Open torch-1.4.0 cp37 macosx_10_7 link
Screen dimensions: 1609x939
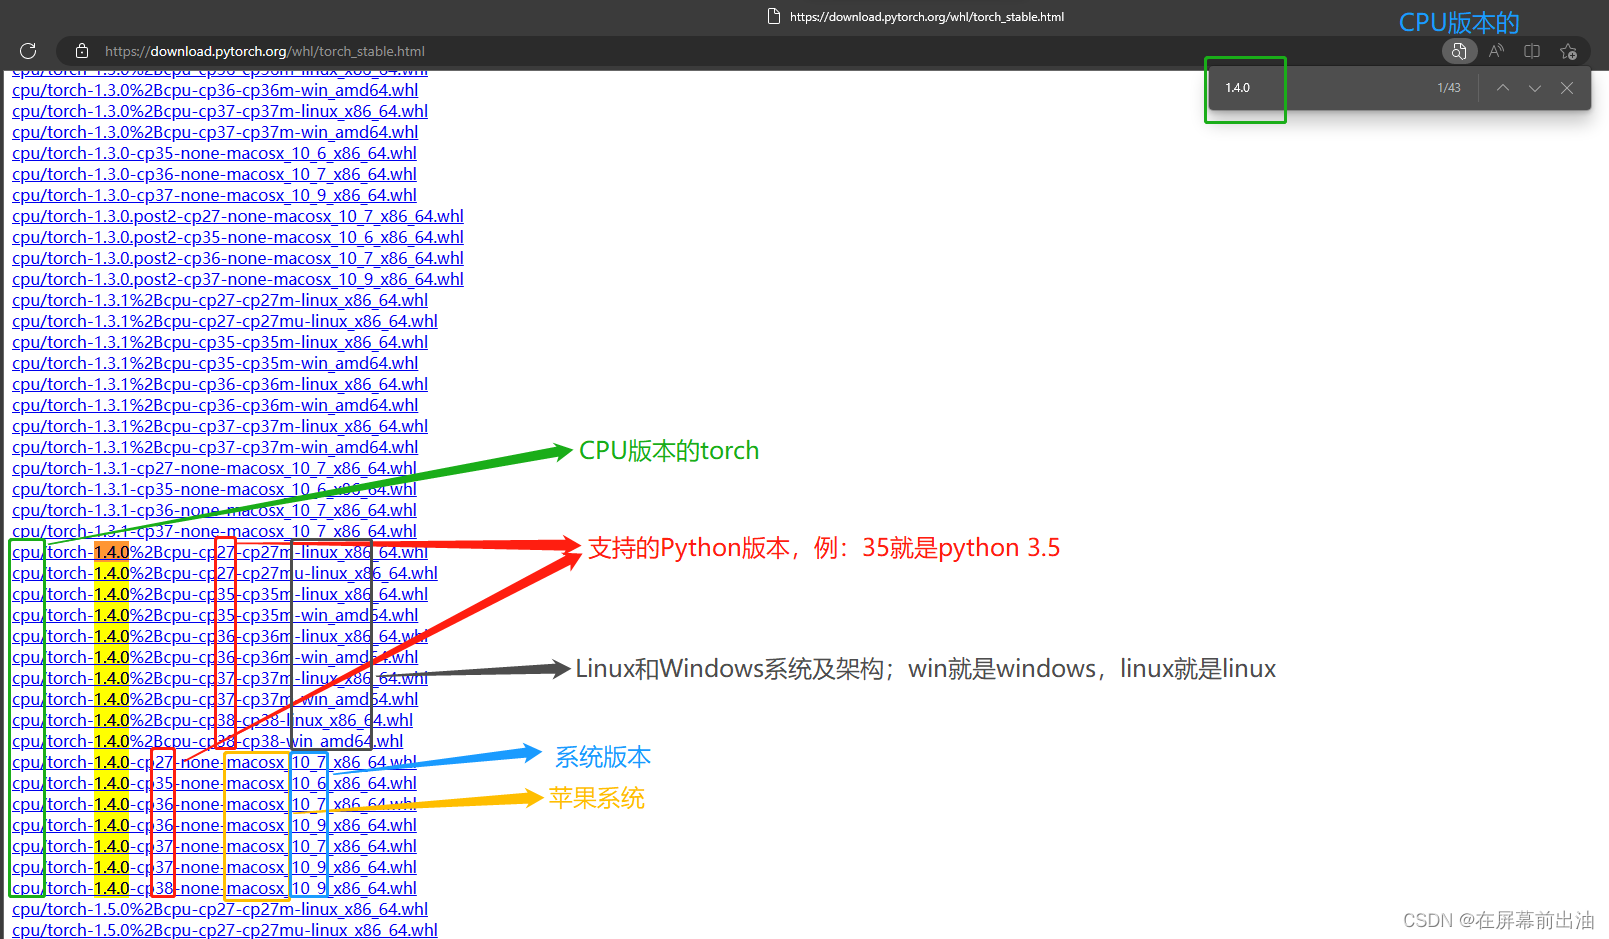[x=214, y=846]
